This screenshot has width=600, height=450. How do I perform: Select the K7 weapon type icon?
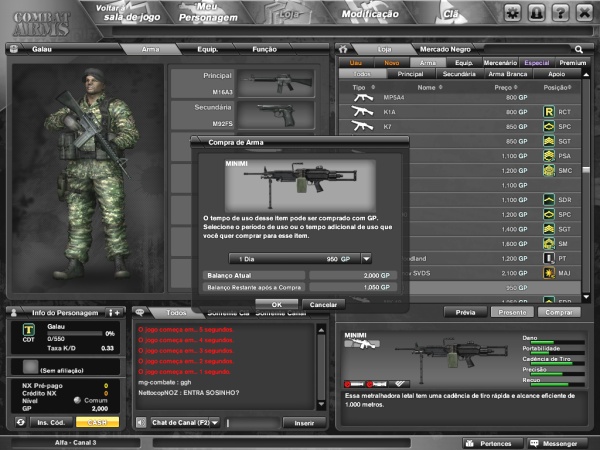click(x=362, y=126)
